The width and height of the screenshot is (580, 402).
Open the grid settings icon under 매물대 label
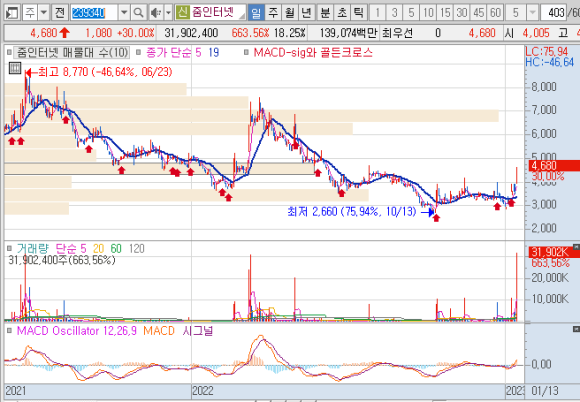point(15,68)
